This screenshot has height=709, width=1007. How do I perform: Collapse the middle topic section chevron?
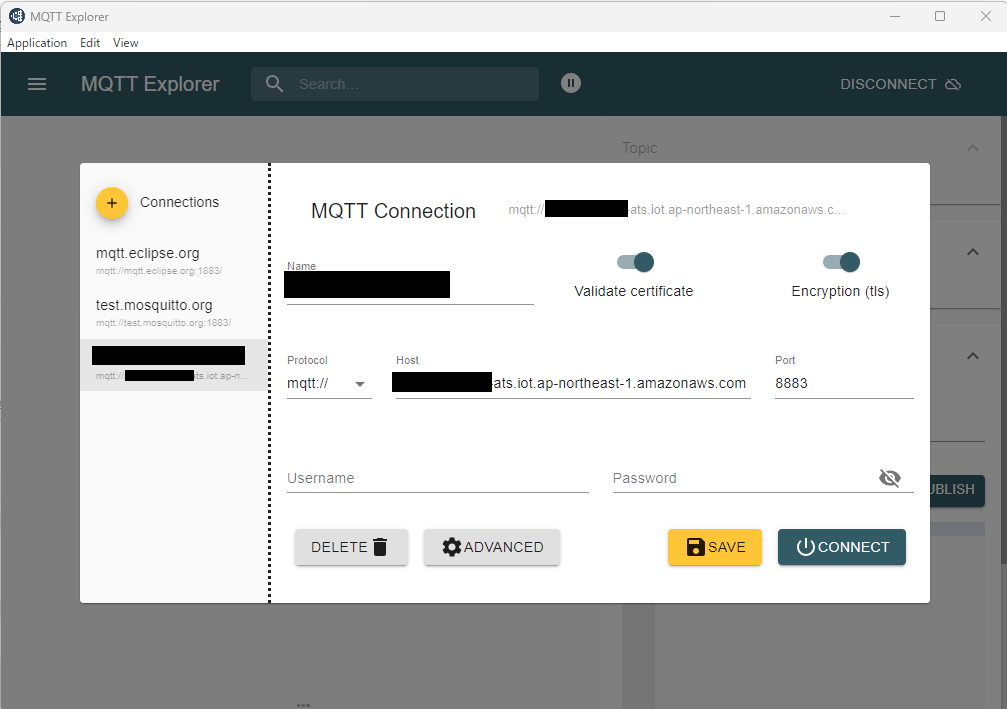[x=972, y=254]
